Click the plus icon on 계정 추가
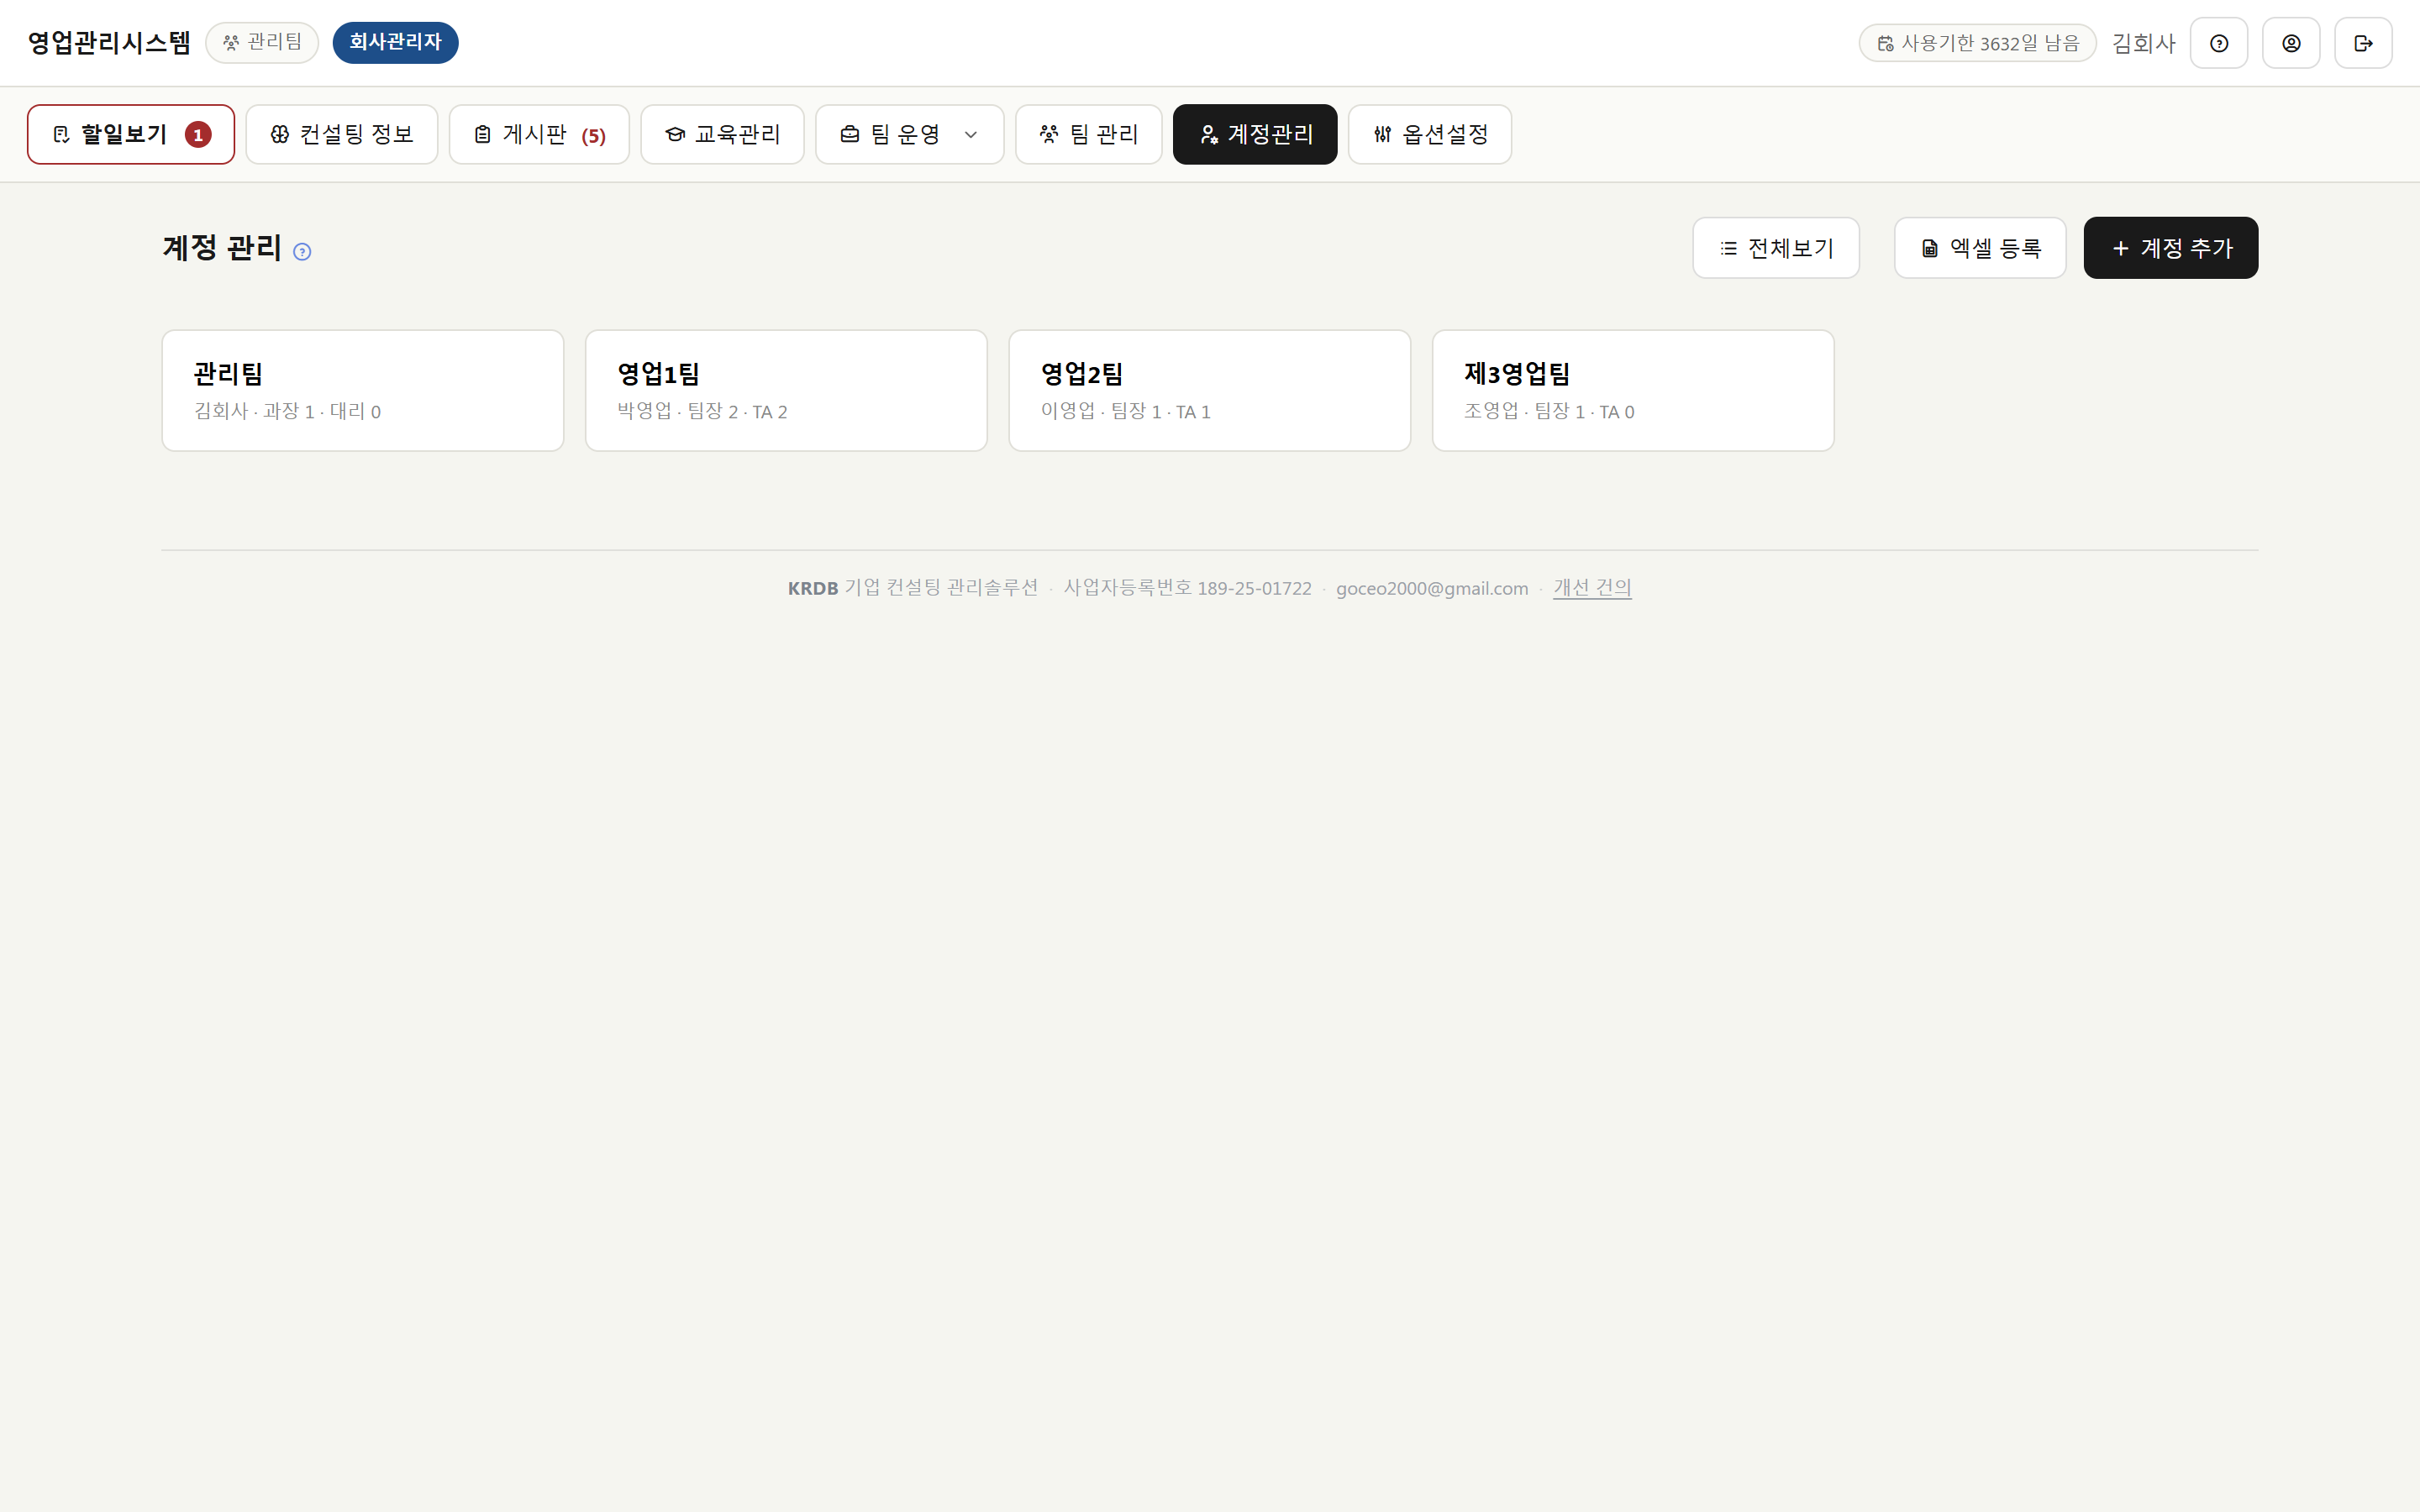Screen dimensions: 2420x1512 pyautogui.click(x=2120, y=248)
